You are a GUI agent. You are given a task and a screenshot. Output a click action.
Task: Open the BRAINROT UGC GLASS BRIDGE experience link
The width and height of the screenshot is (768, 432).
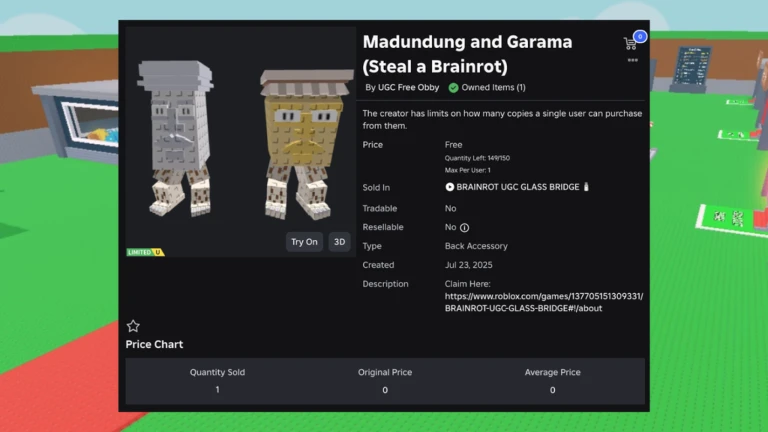[518, 187]
